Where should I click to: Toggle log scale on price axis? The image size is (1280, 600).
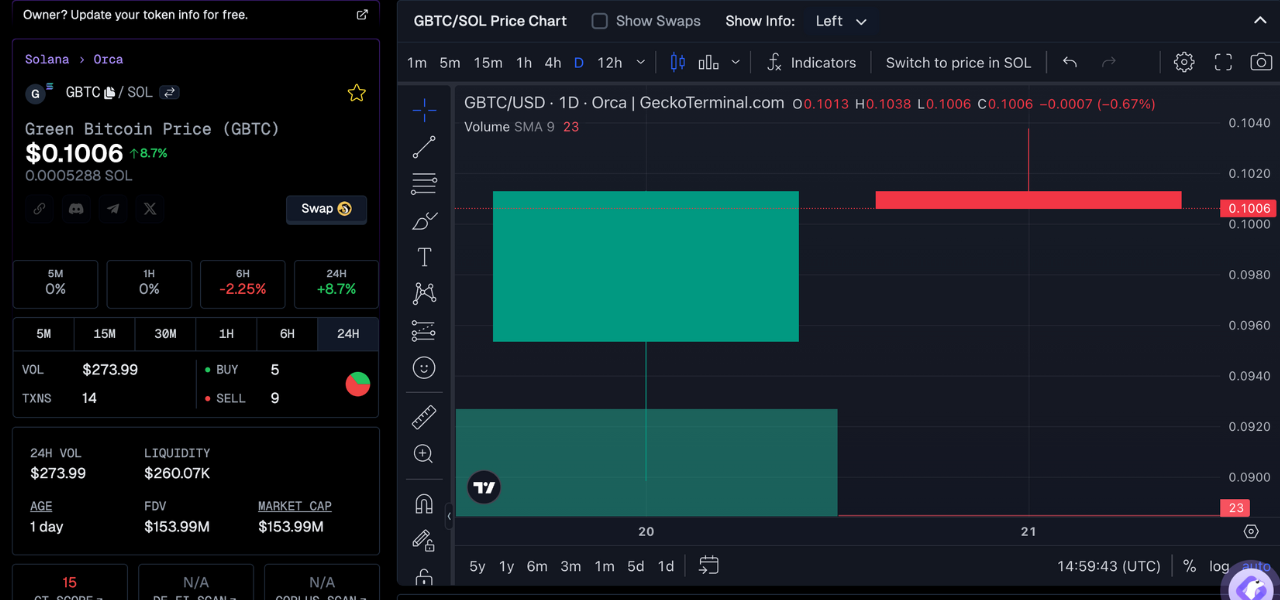[1218, 566]
